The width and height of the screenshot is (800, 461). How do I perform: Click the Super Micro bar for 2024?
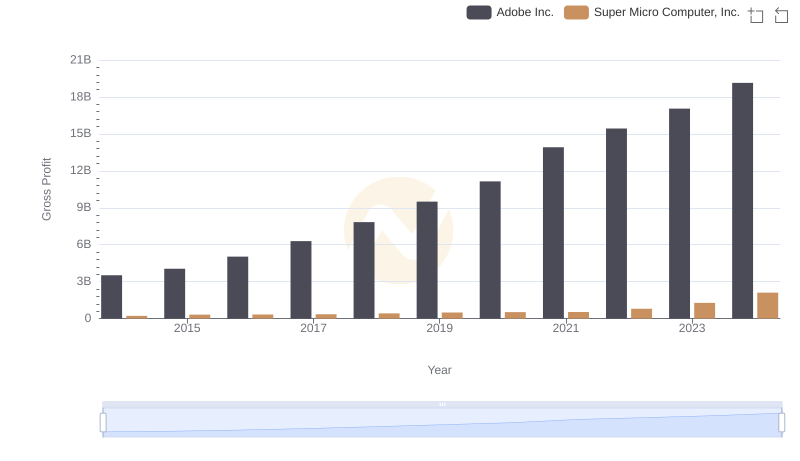(x=767, y=305)
